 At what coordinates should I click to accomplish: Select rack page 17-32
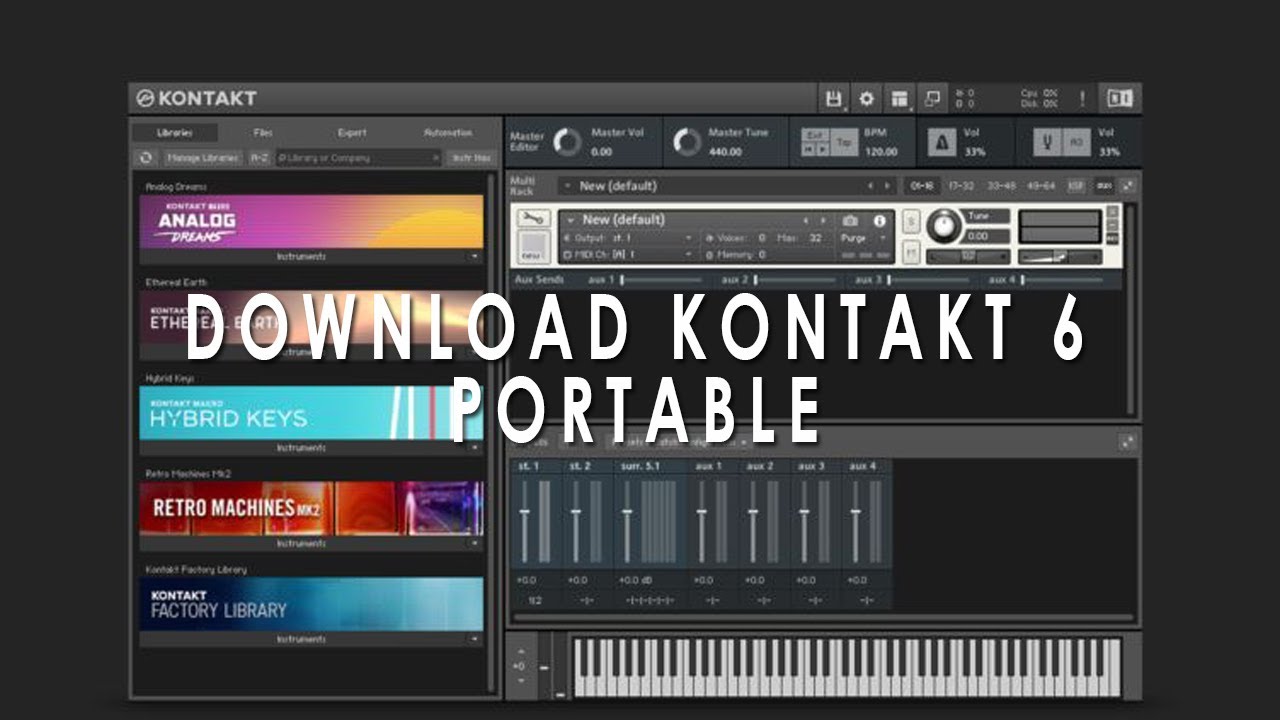(x=960, y=186)
